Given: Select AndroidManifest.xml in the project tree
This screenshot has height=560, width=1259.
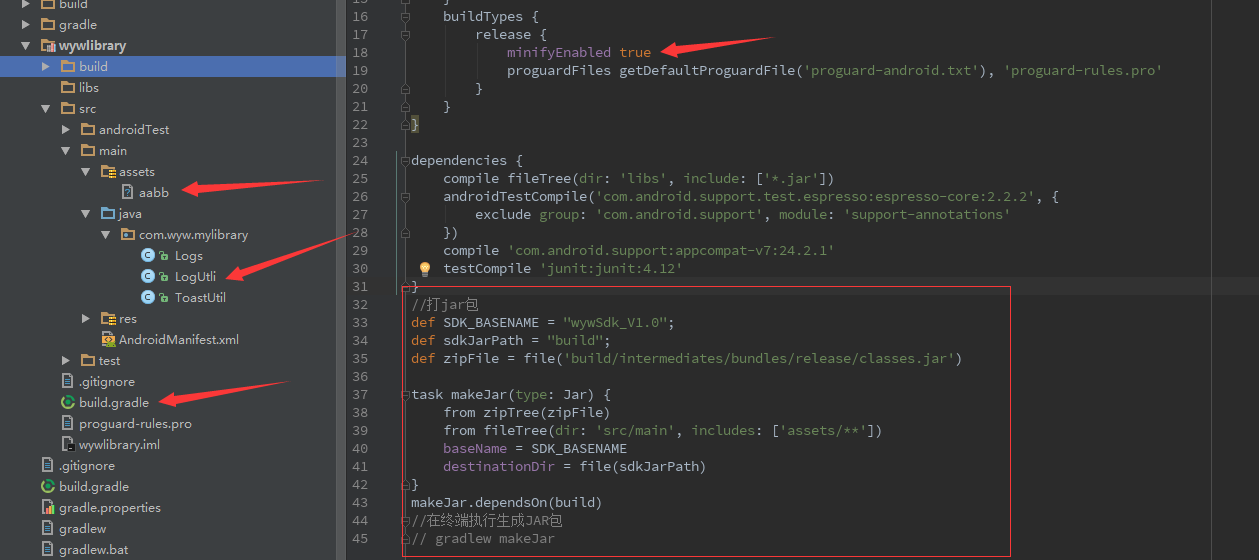Looking at the screenshot, I should [179, 339].
